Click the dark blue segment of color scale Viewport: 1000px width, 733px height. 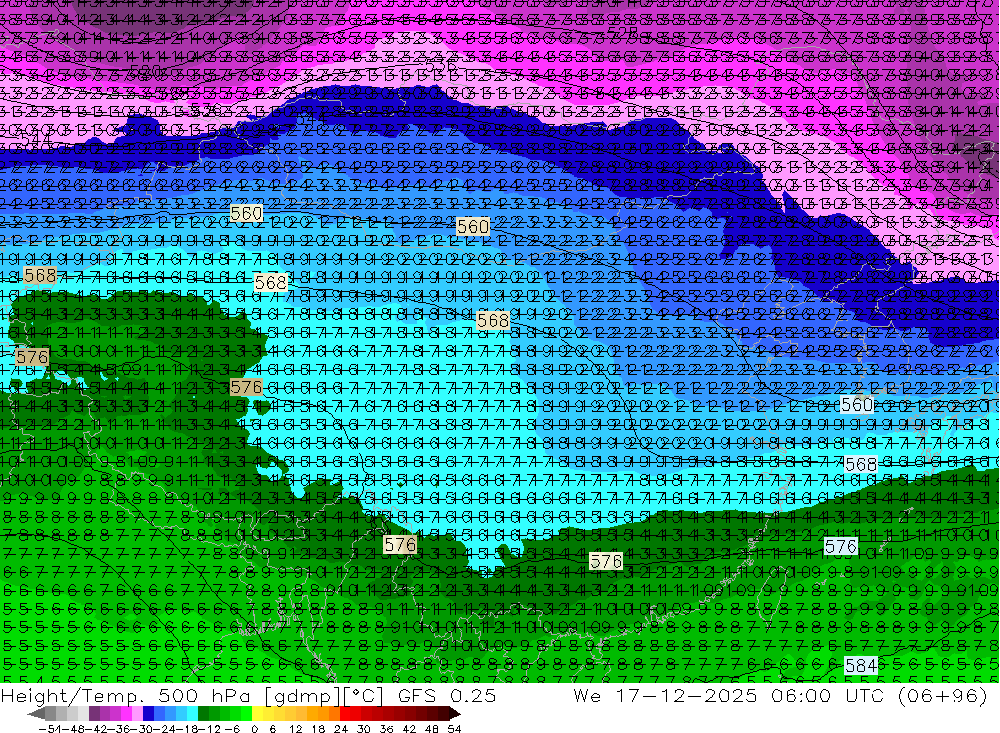coord(149,713)
